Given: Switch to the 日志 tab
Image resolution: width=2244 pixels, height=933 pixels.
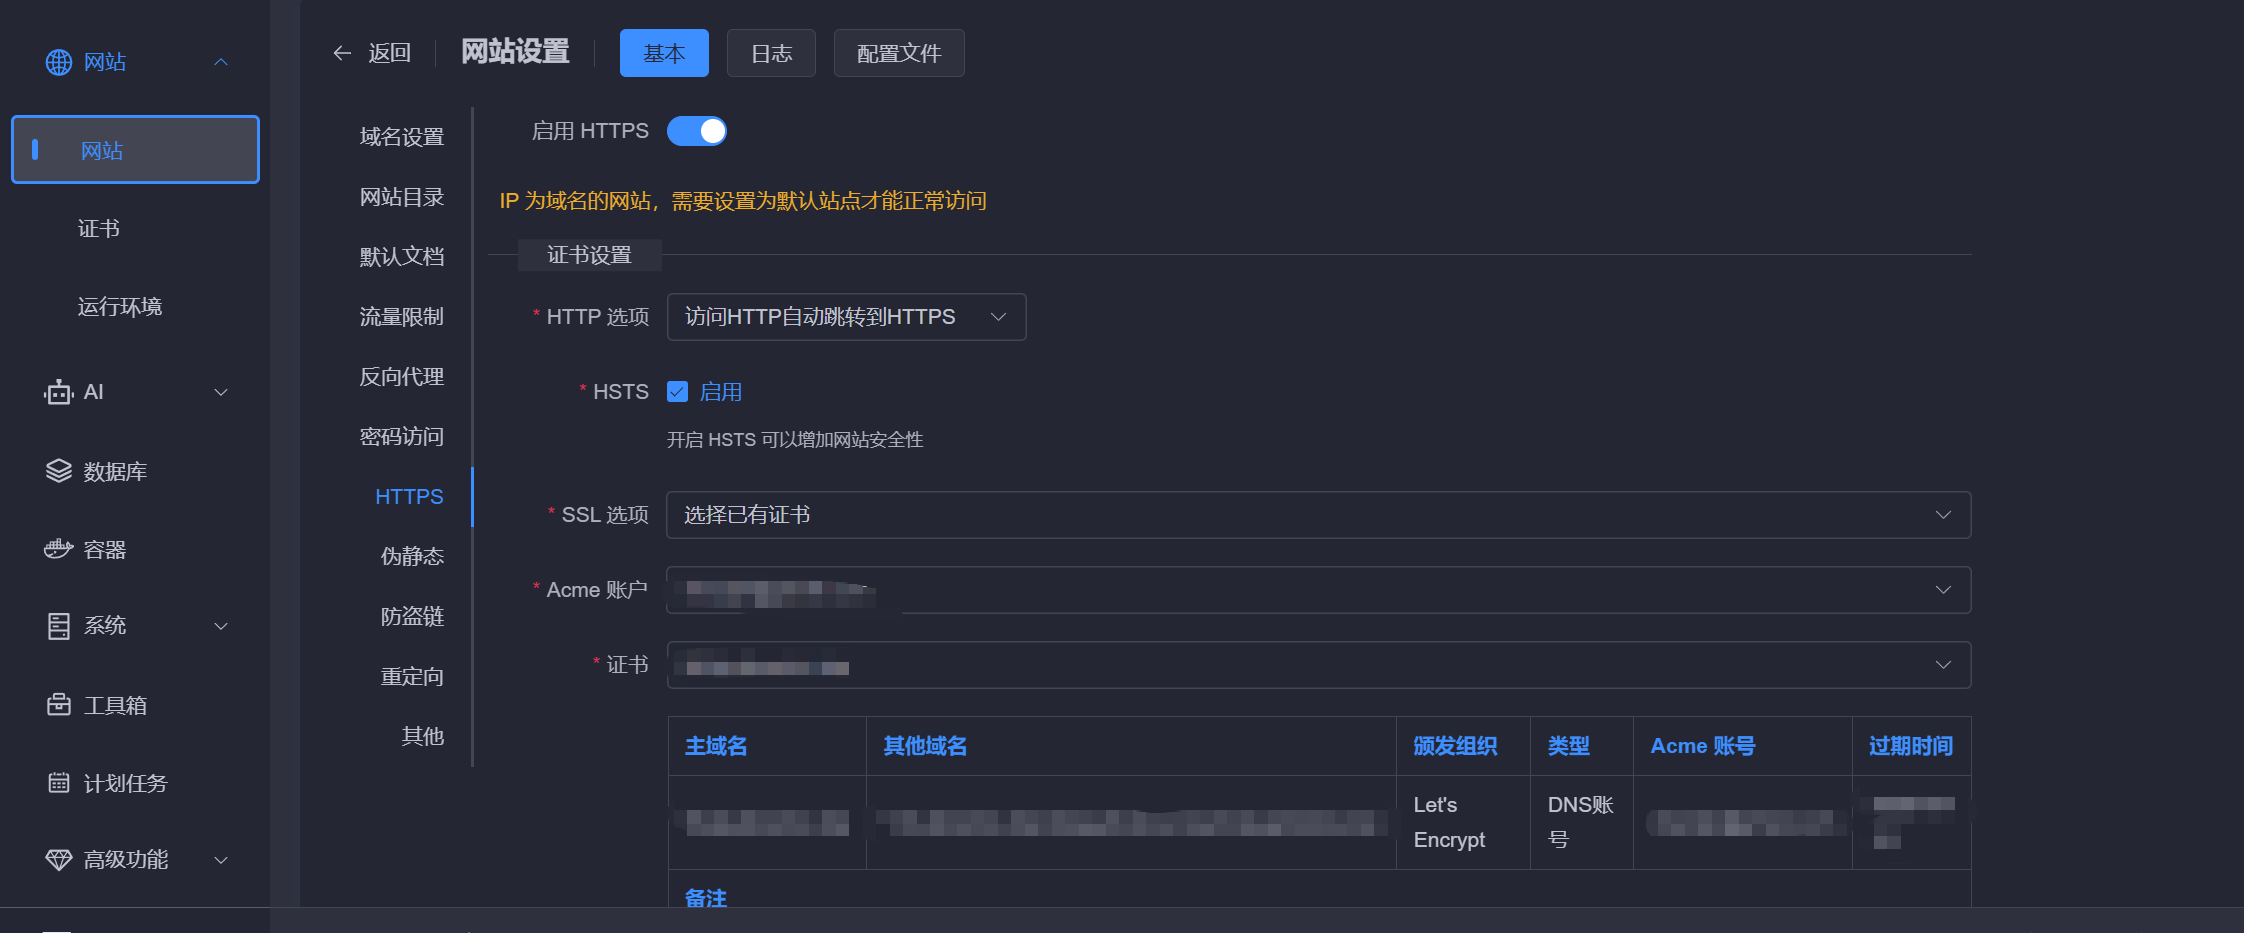Looking at the screenshot, I should click(771, 53).
